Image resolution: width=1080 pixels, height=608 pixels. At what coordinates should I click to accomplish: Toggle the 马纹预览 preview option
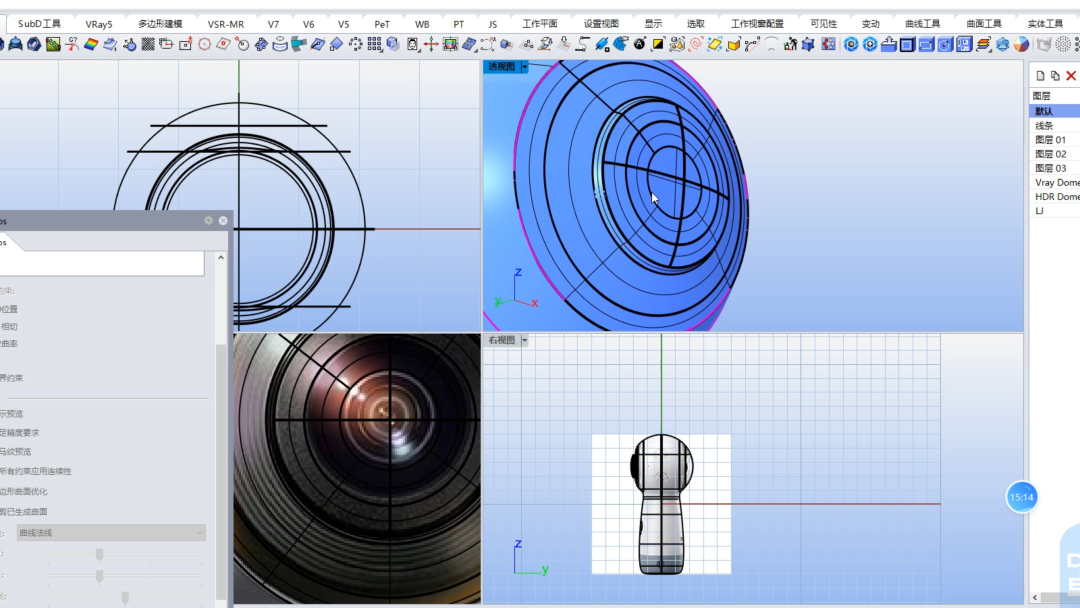(15, 452)
